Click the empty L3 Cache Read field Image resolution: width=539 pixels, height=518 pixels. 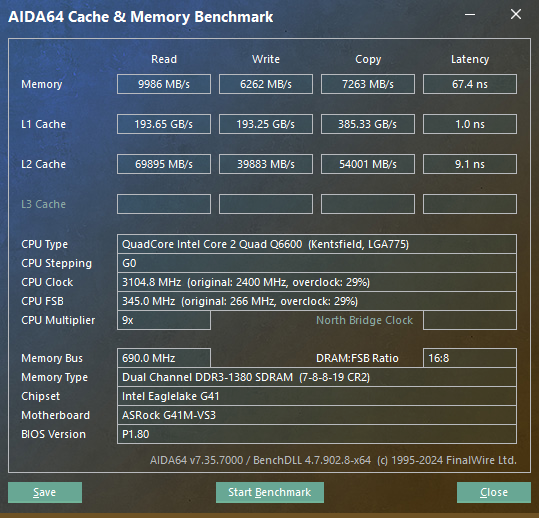164,204
